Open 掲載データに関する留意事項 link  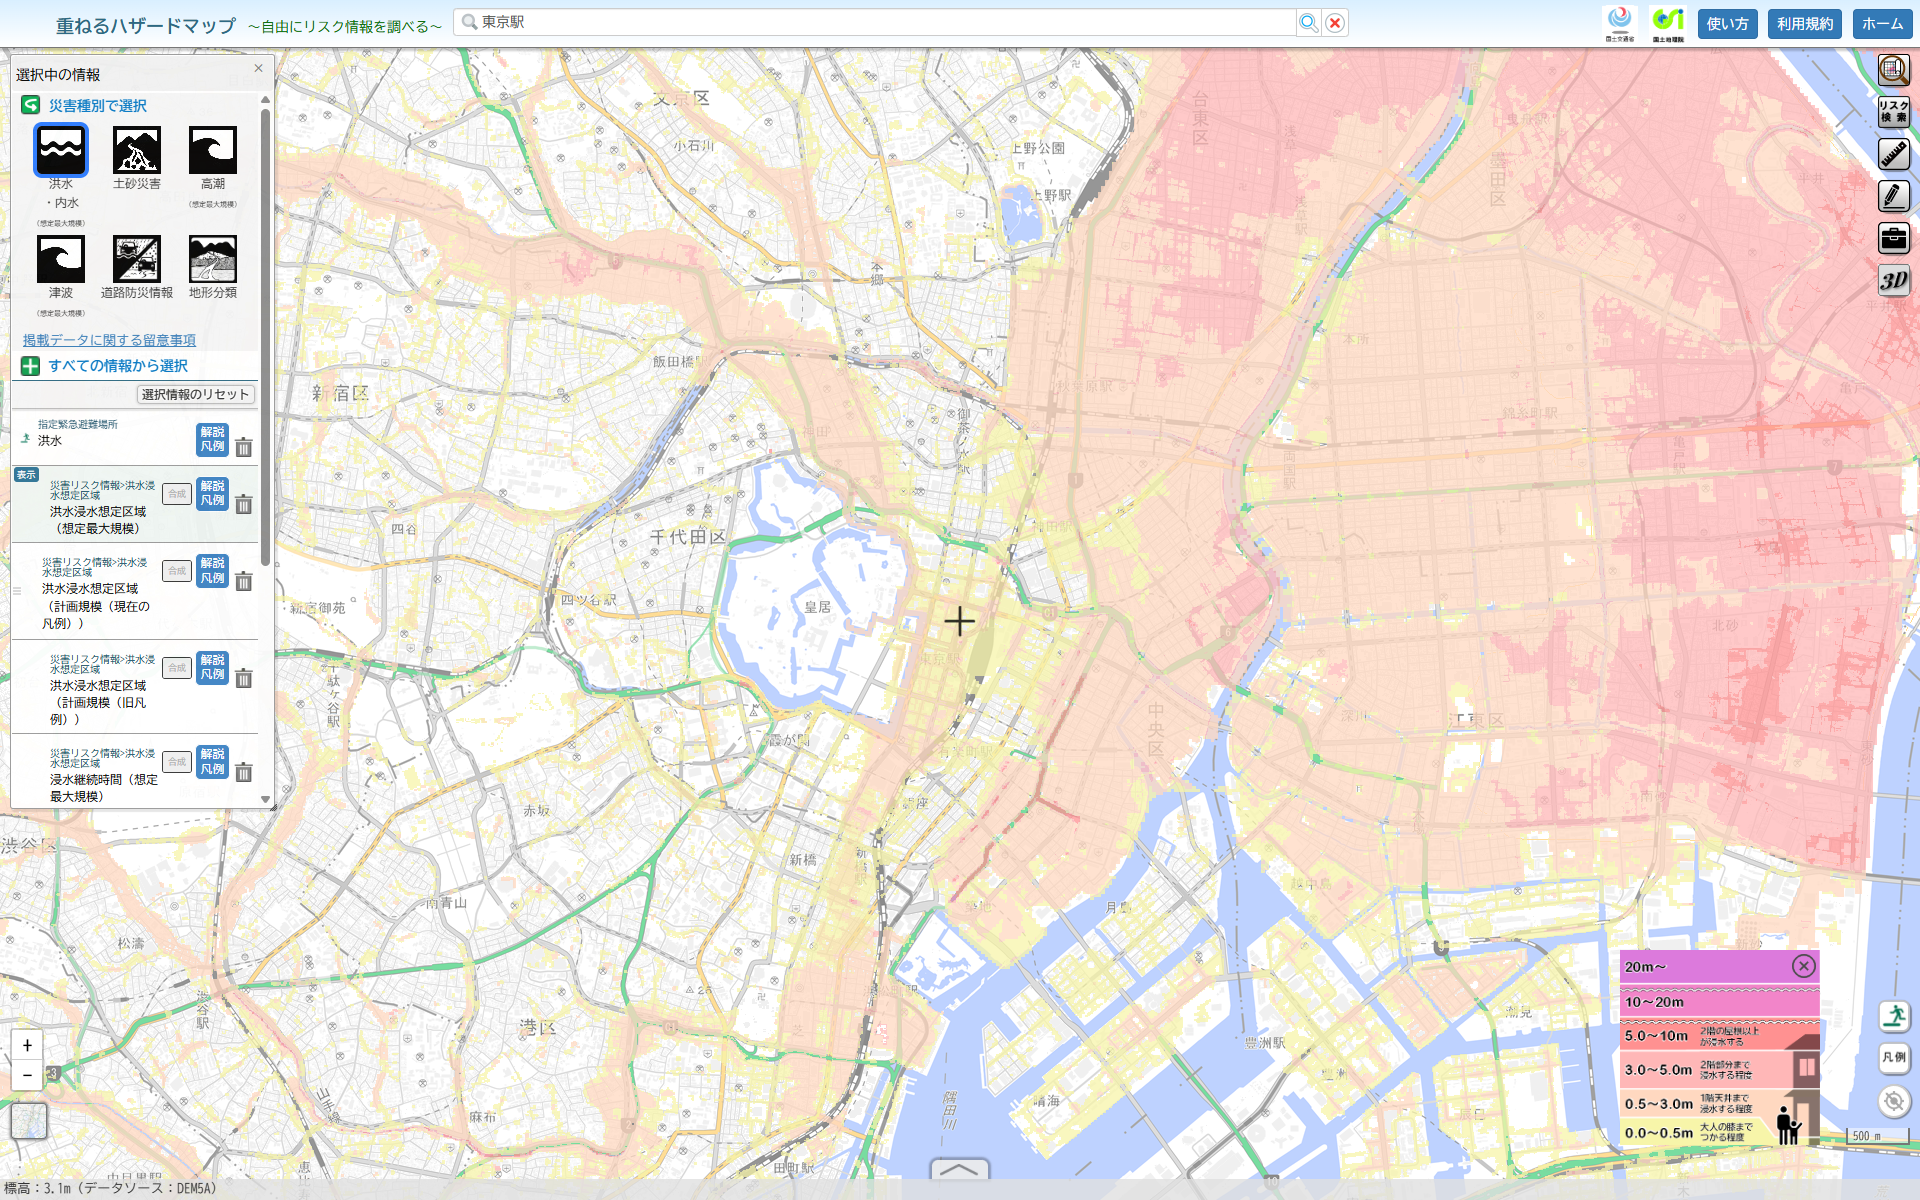109,340
